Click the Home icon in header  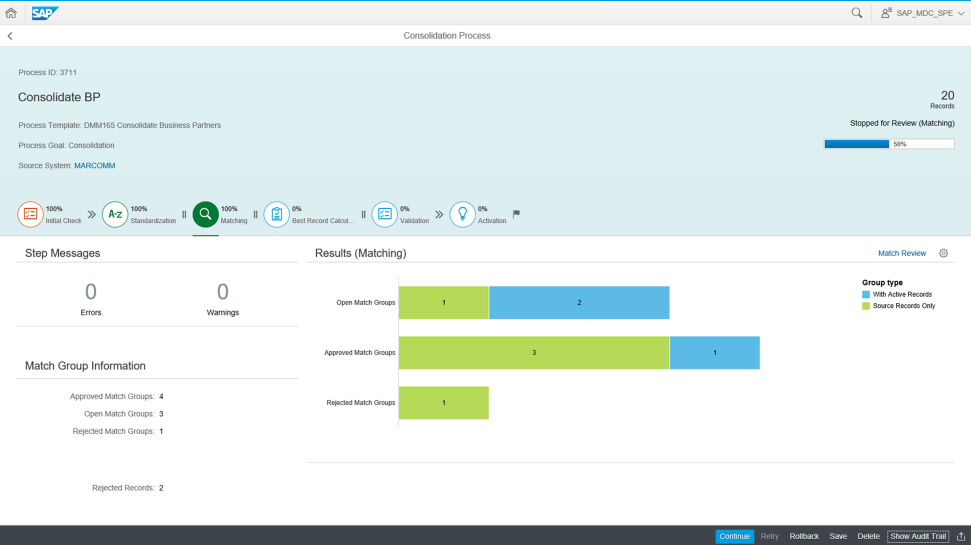tap(11, 13)
